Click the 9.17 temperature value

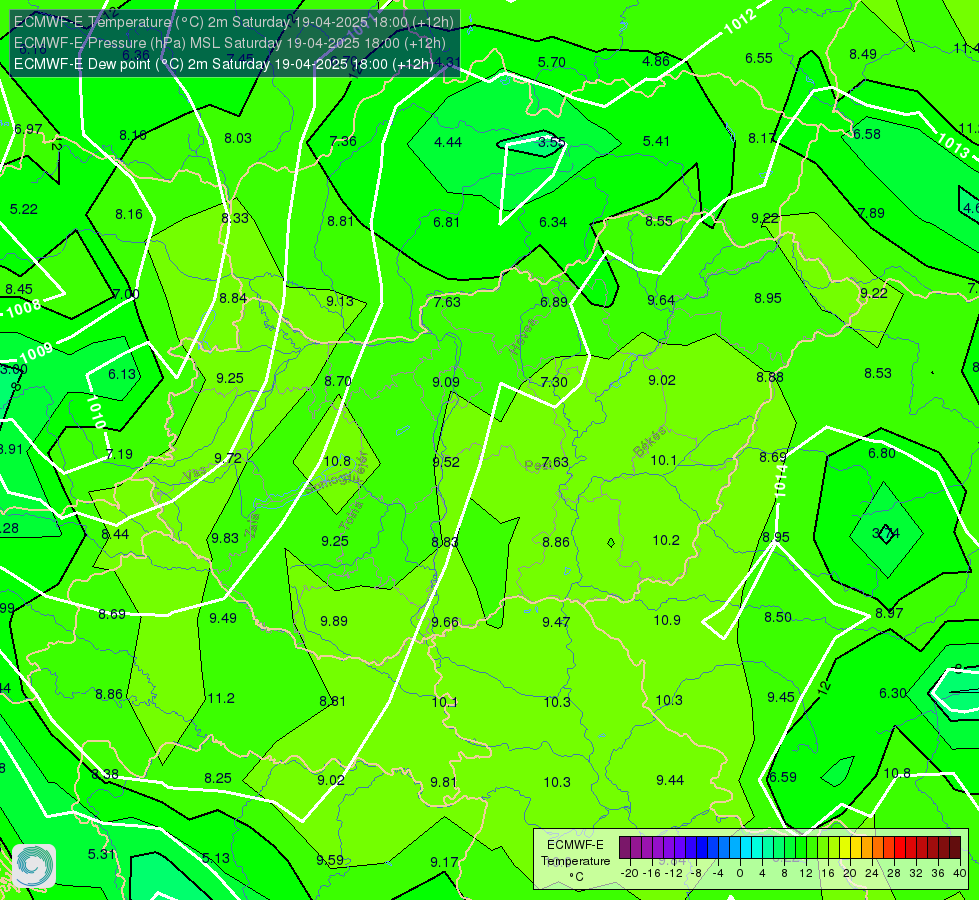click(444, 863)
